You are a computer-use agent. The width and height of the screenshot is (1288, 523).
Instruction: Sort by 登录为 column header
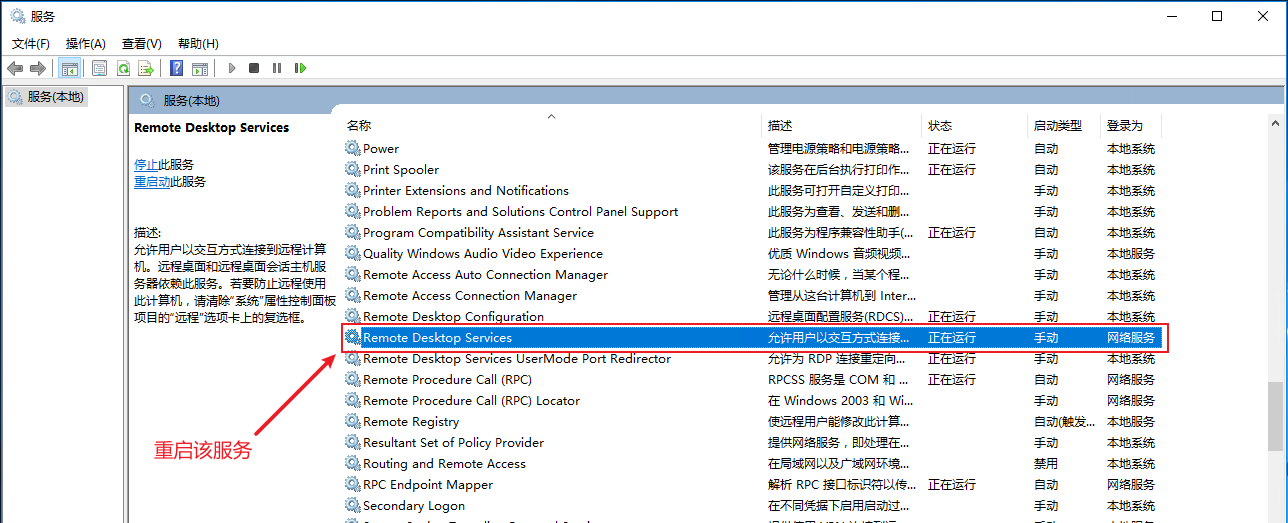(x=1125, y=125)
